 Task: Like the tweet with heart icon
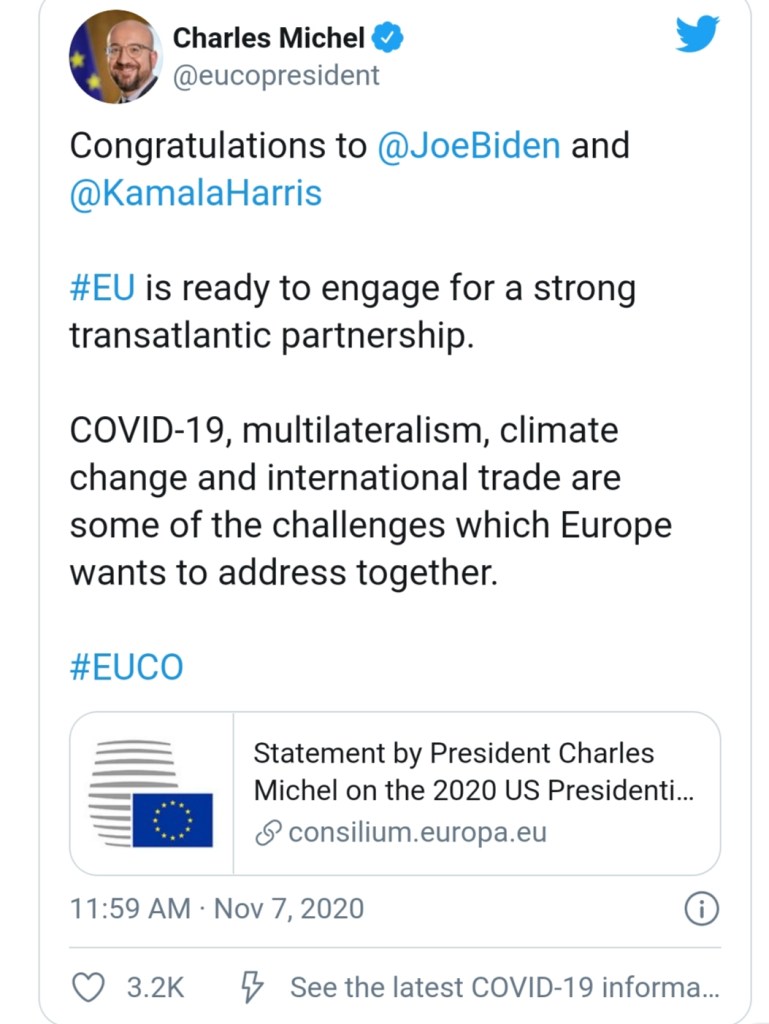pyautogui.click(x=90, y=988)
